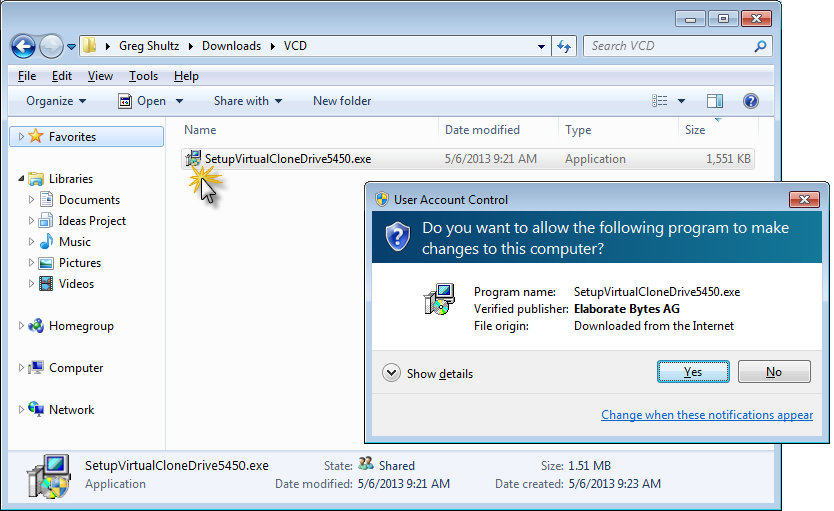This screenshot has height=511, width=834.
Task: Close the User Account Control dialog
Action: pyautogui.click(x=804, y=199)
